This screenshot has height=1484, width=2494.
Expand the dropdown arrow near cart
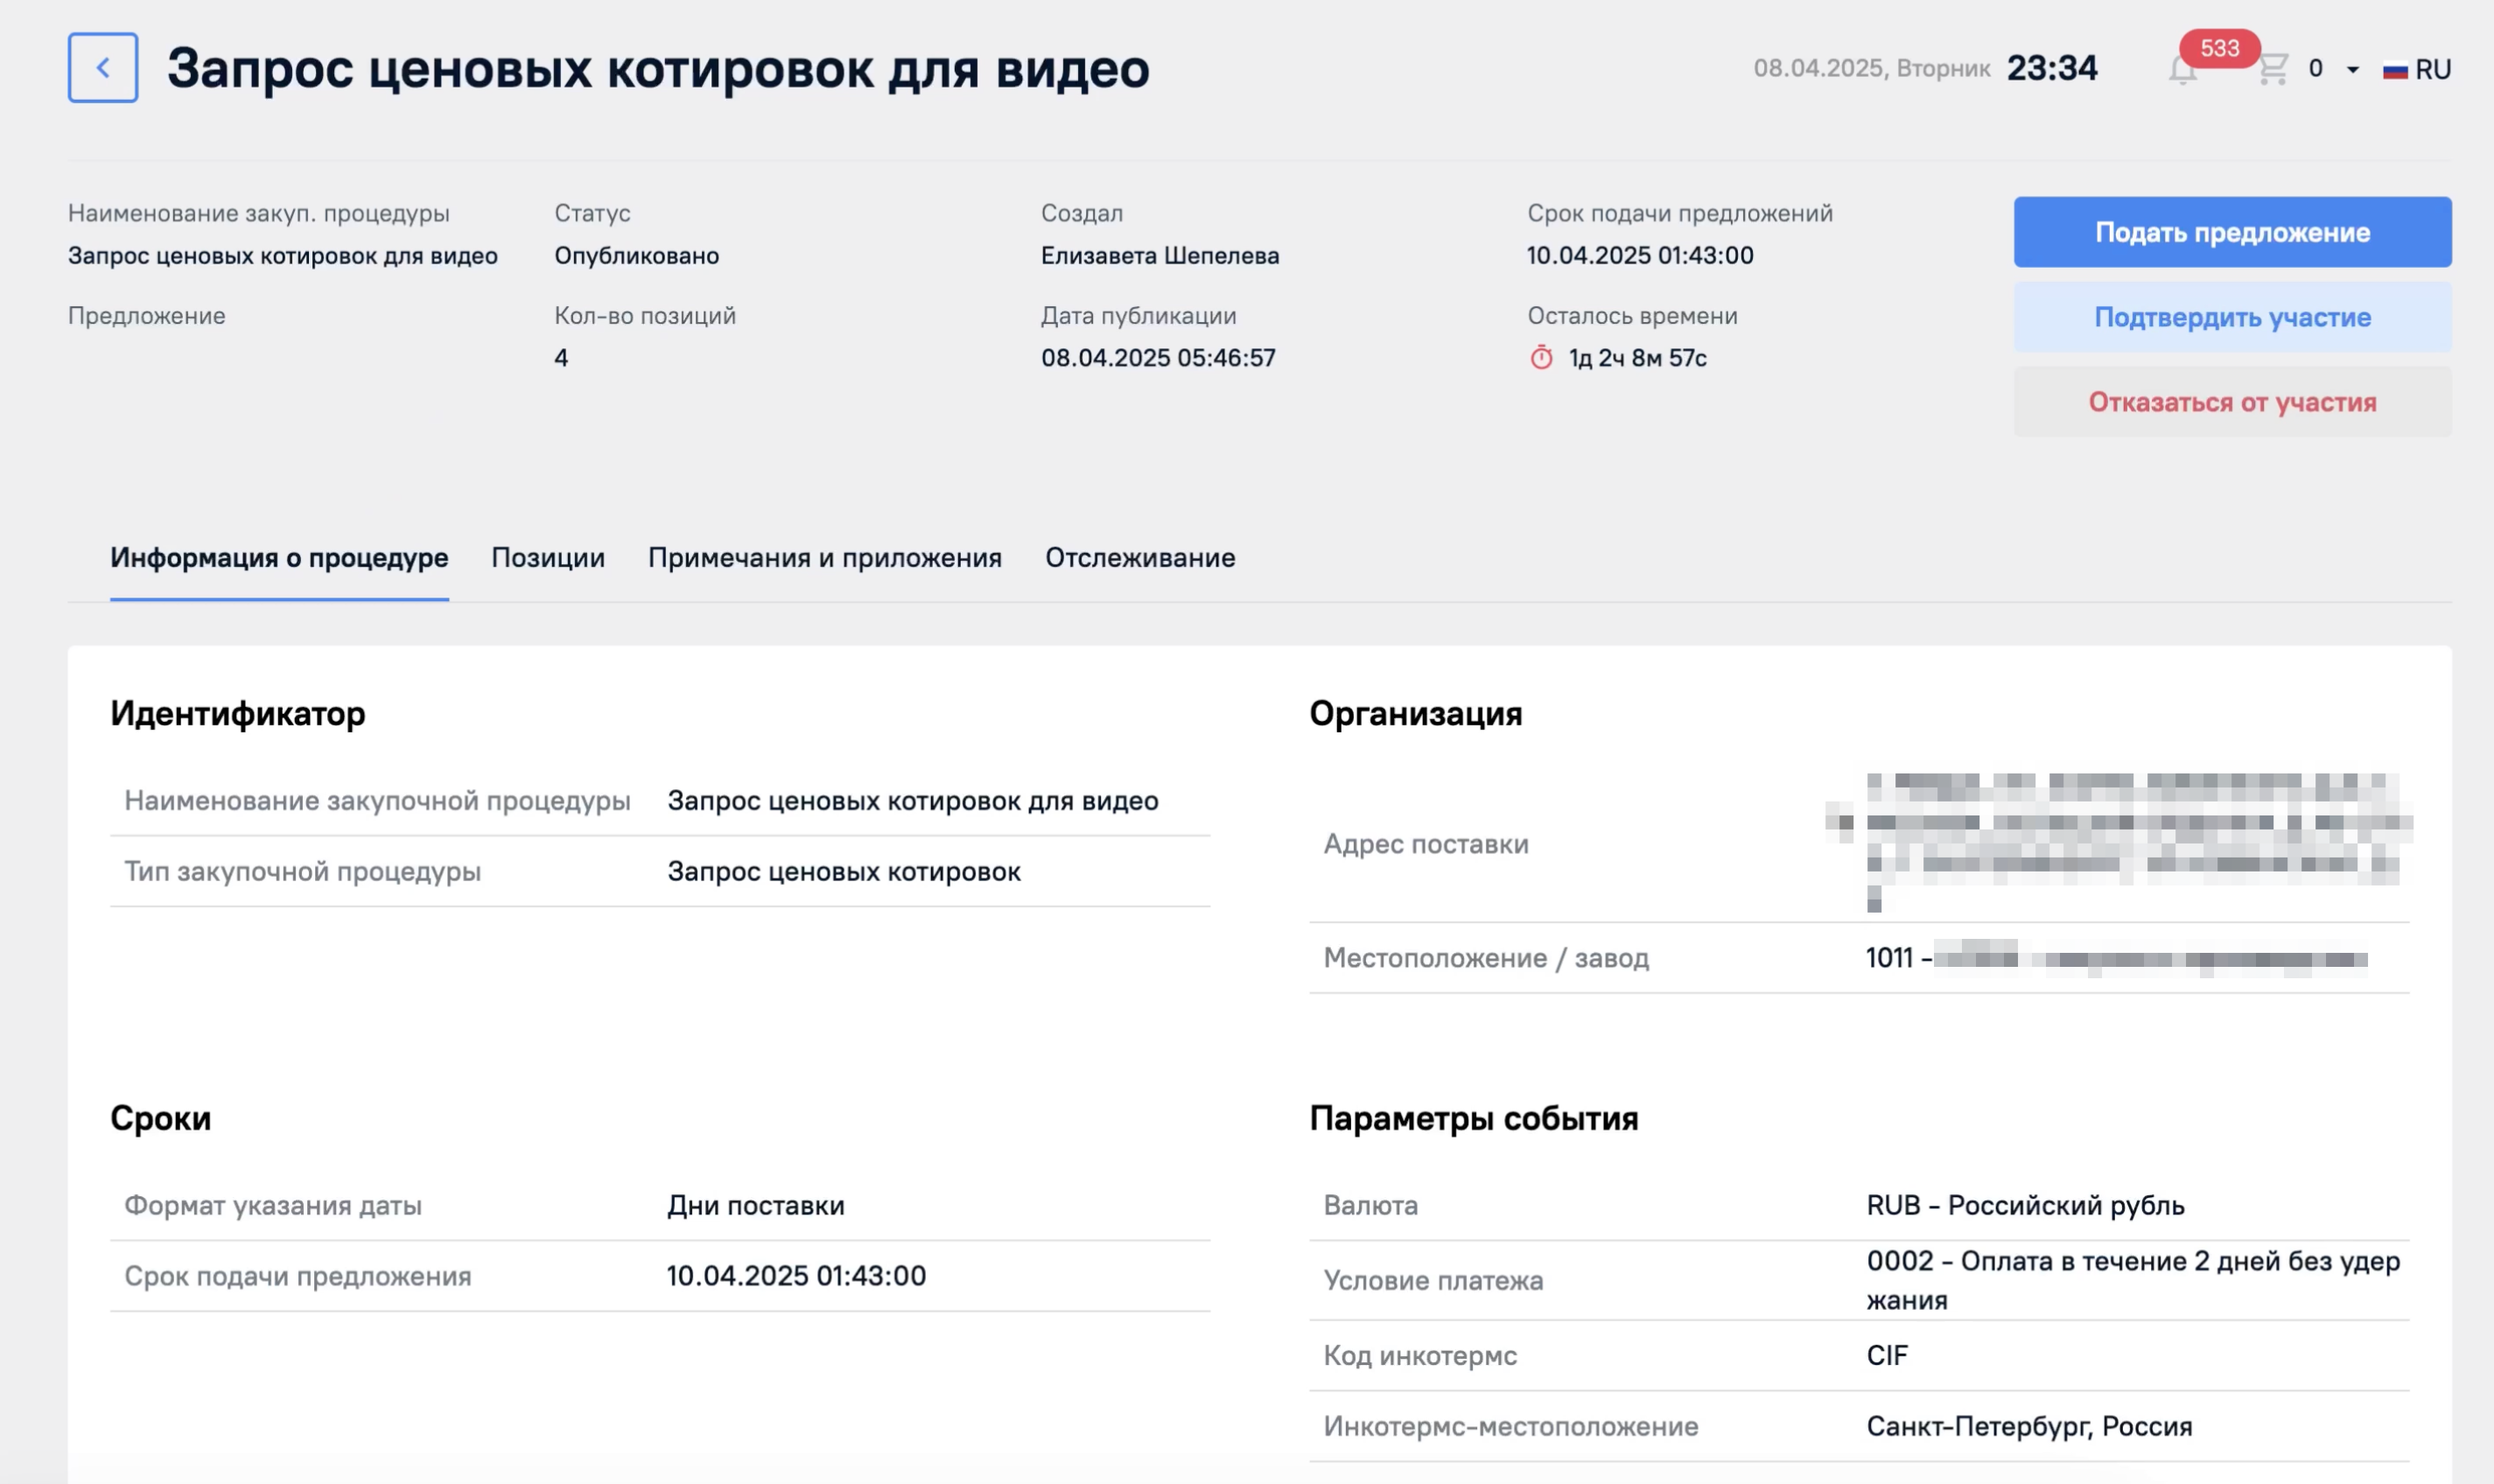(2353, 70)
